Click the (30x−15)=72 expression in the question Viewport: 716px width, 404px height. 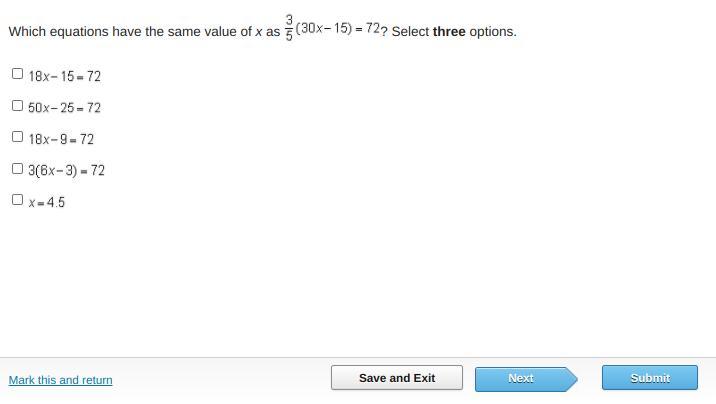pos(338,29)
